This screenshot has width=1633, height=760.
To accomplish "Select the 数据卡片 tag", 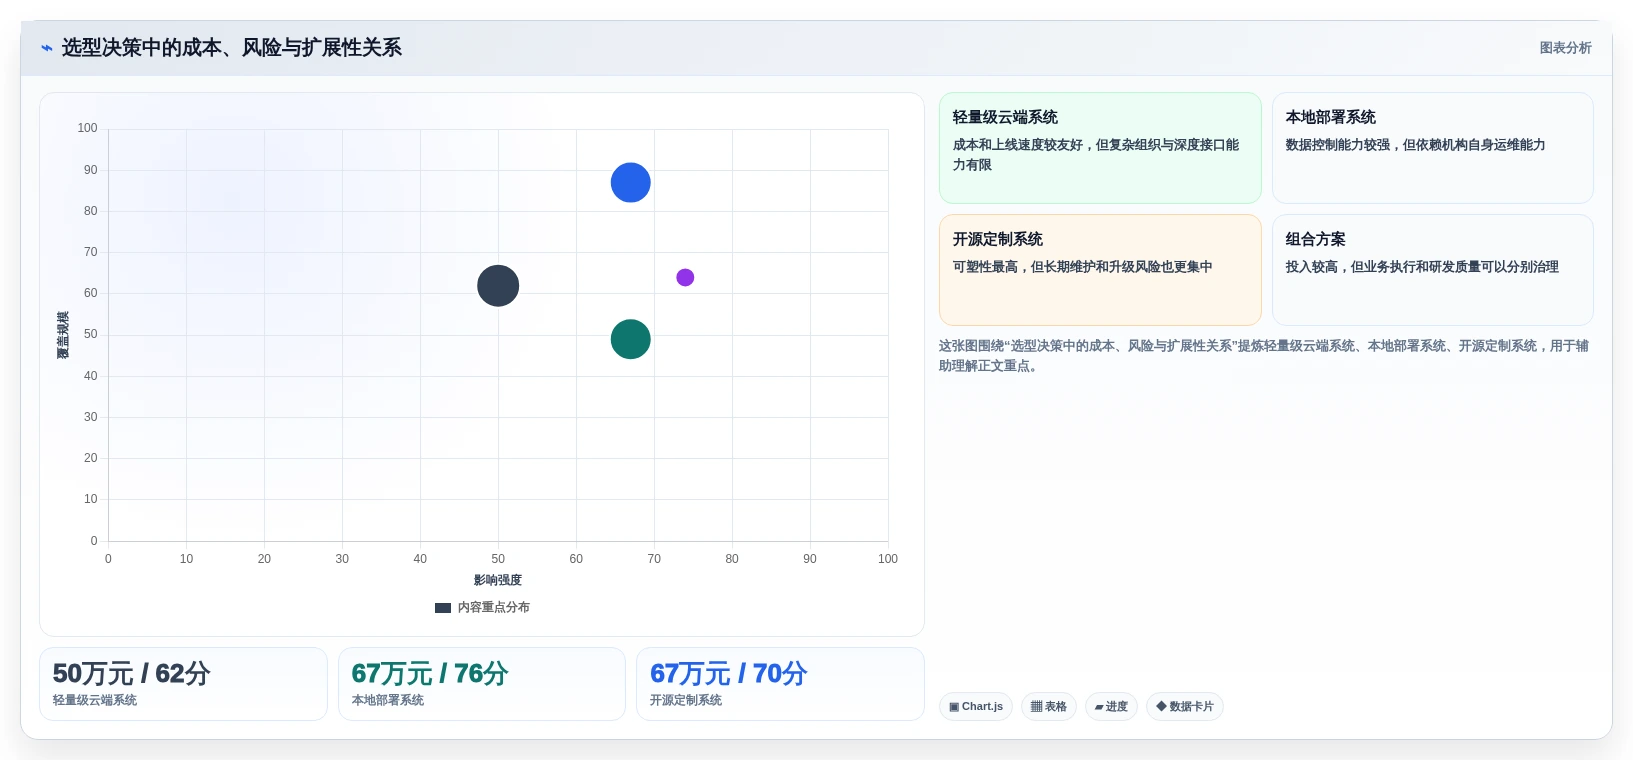I will (1185, 707).
